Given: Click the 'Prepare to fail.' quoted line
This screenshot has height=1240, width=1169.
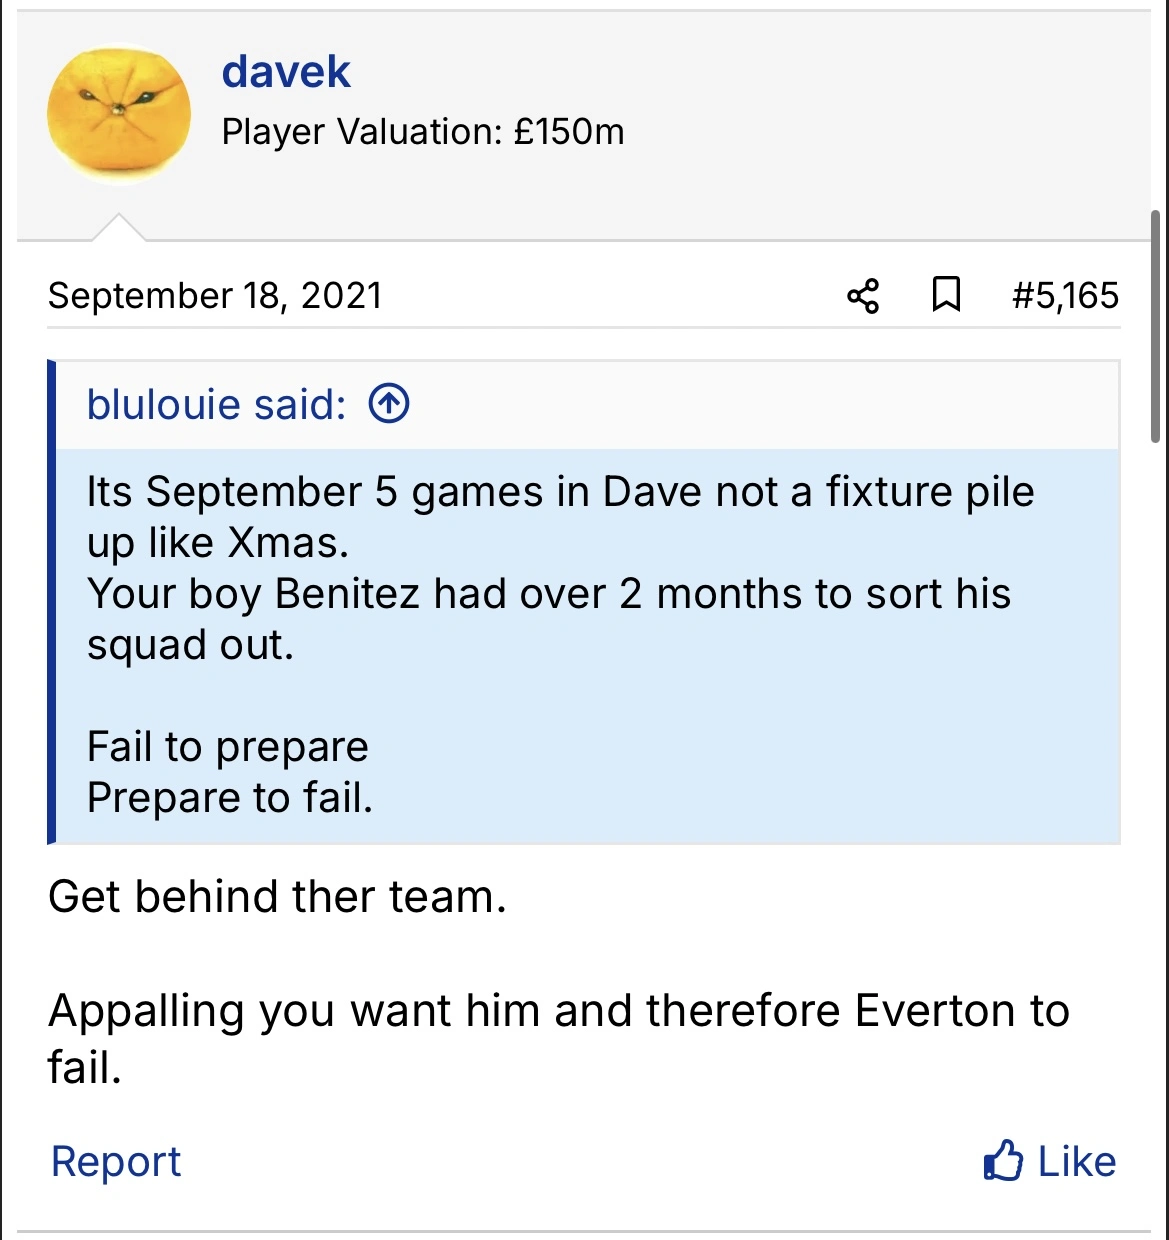Looking at the screenshot, I should [230, 798].
